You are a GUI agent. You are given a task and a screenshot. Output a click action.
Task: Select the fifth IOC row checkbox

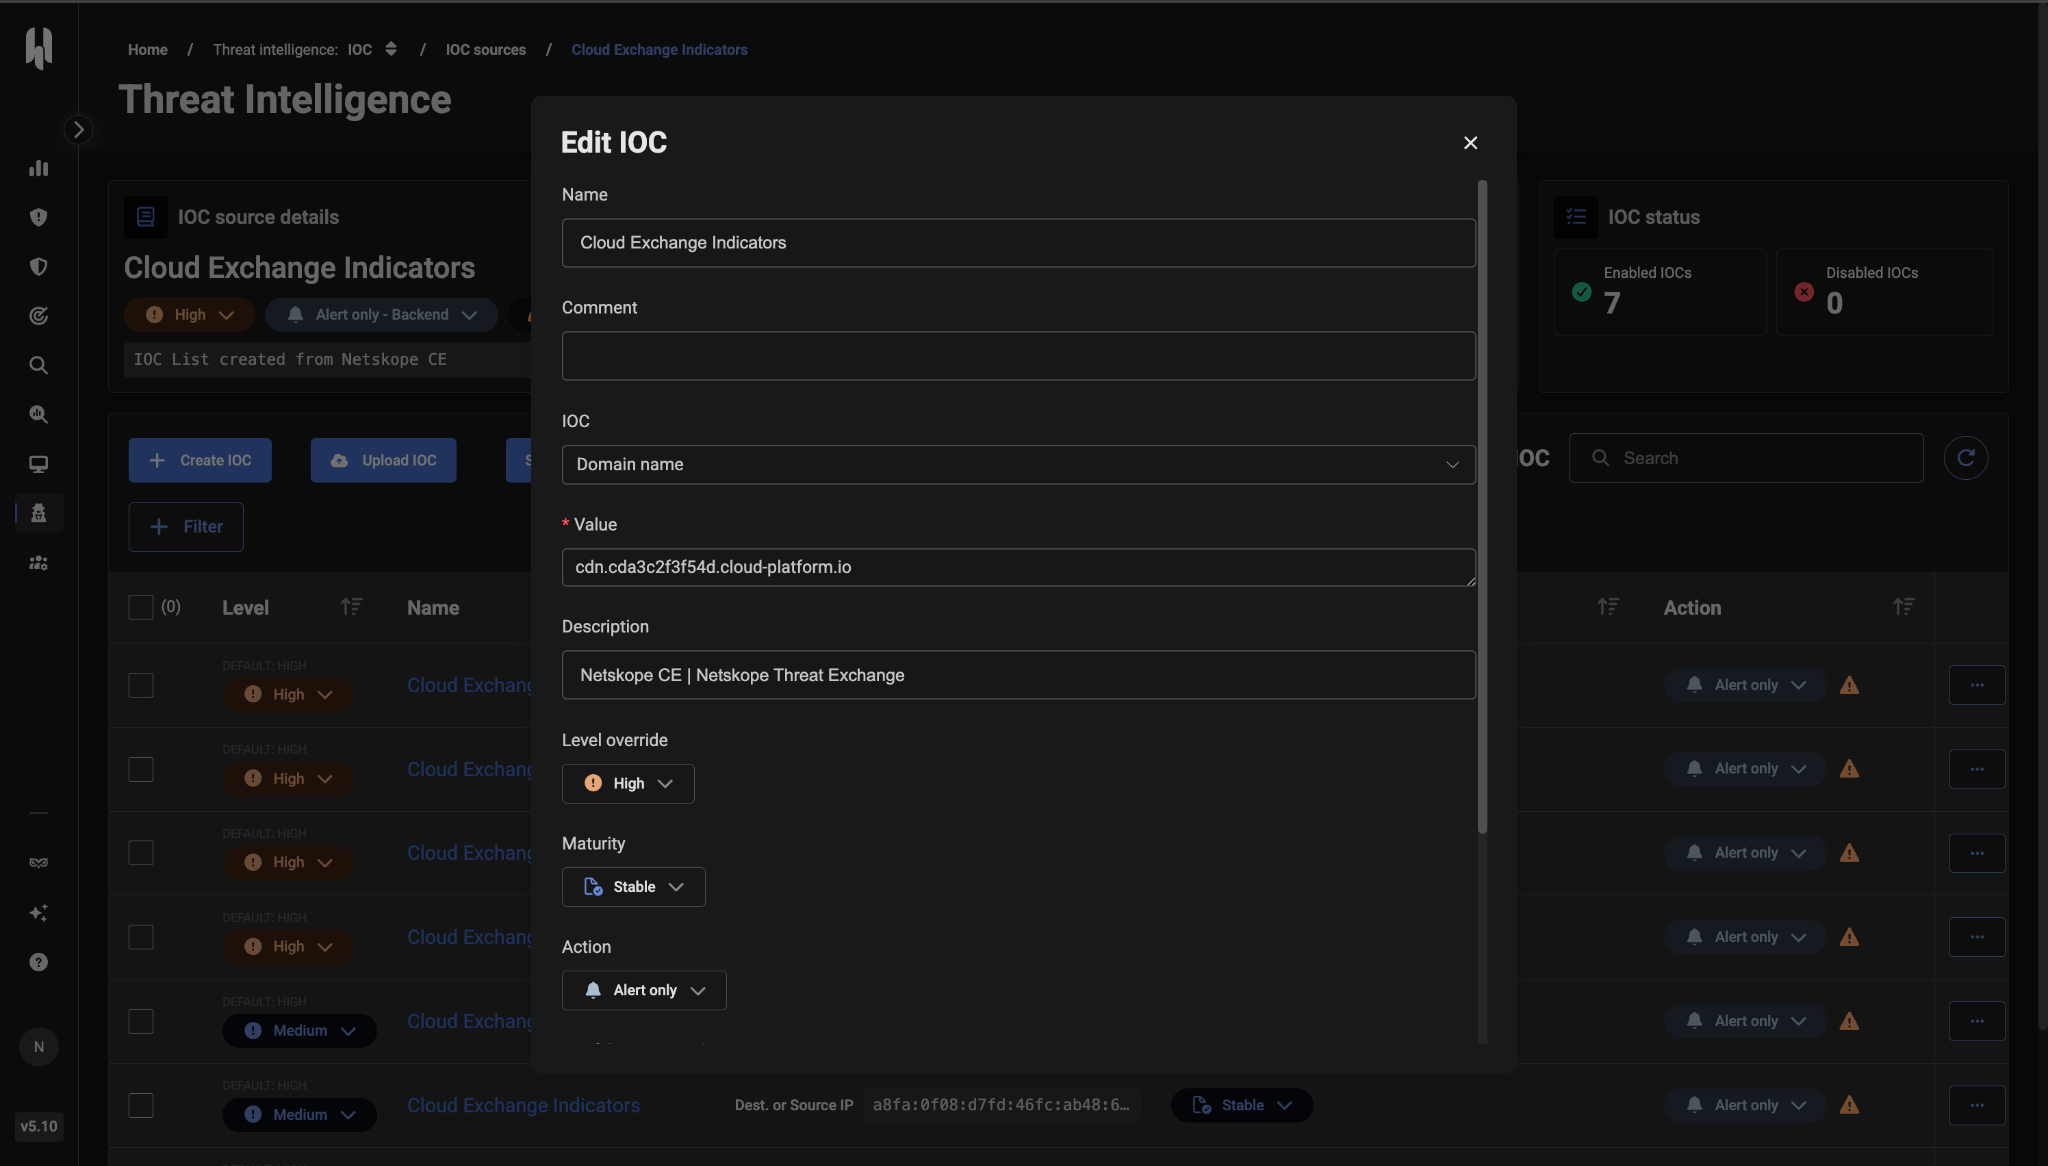tap(141, 1021)
